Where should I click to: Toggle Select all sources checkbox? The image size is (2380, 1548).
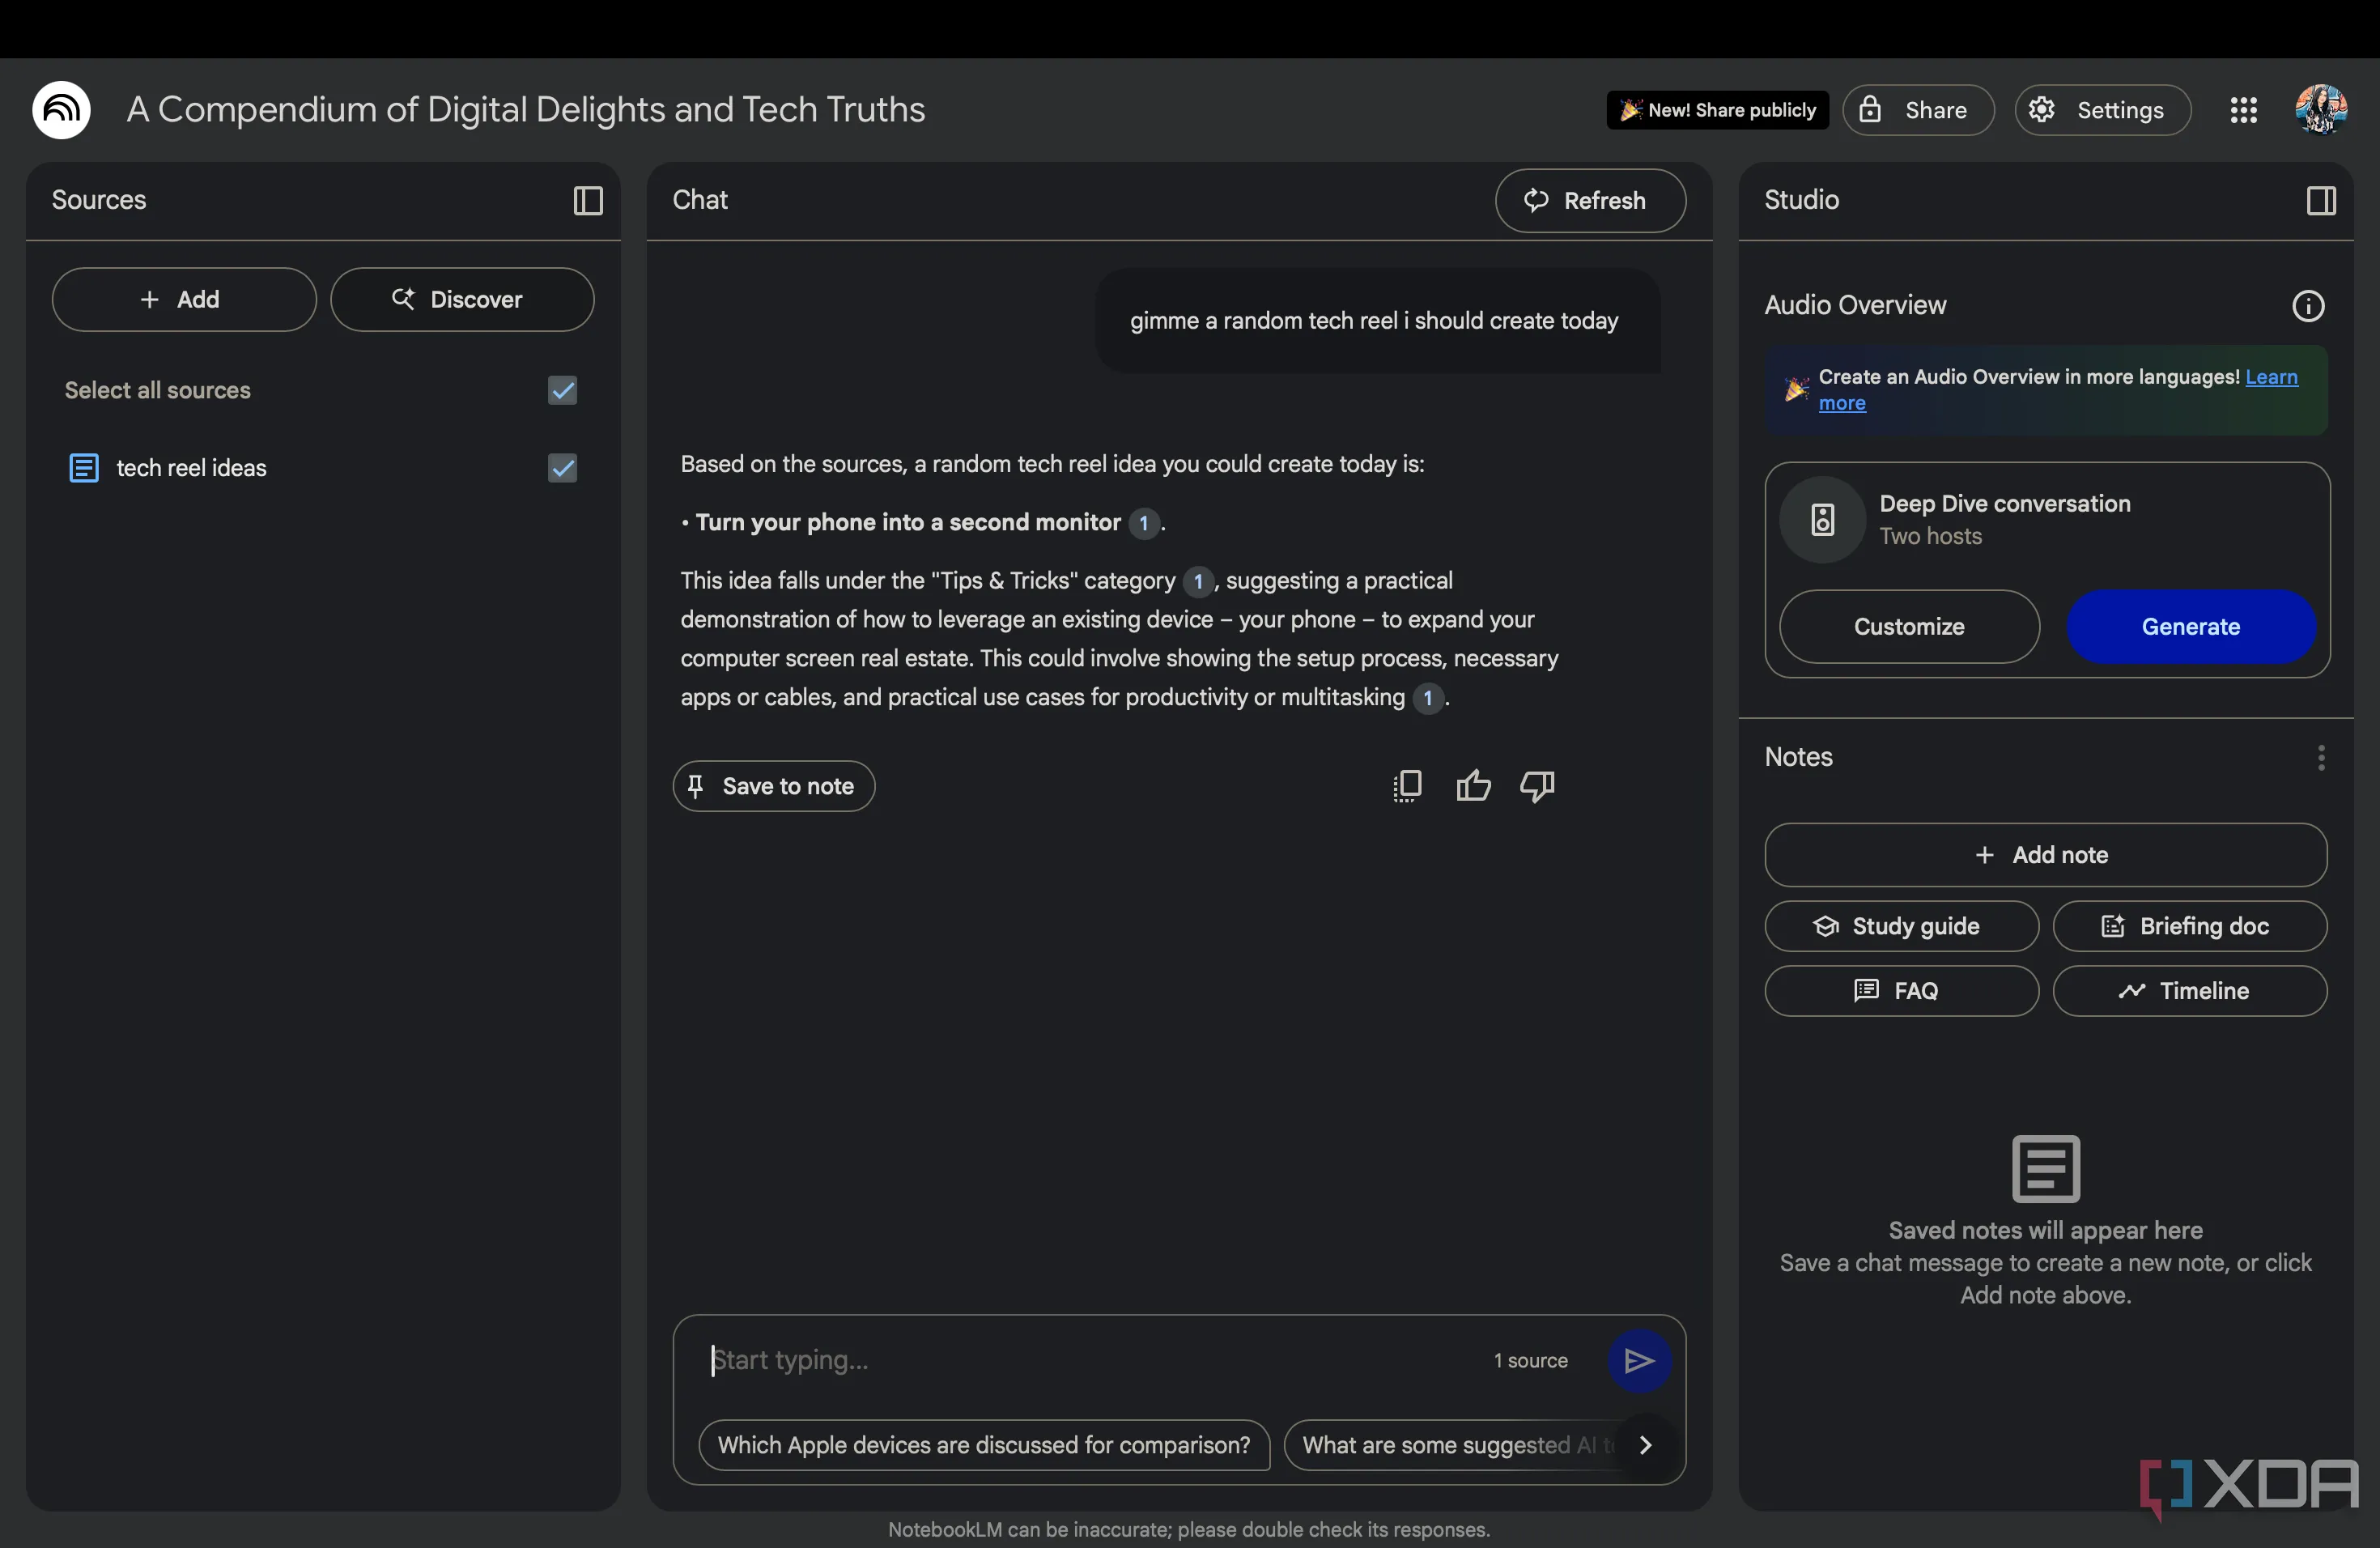click(562, 390)
